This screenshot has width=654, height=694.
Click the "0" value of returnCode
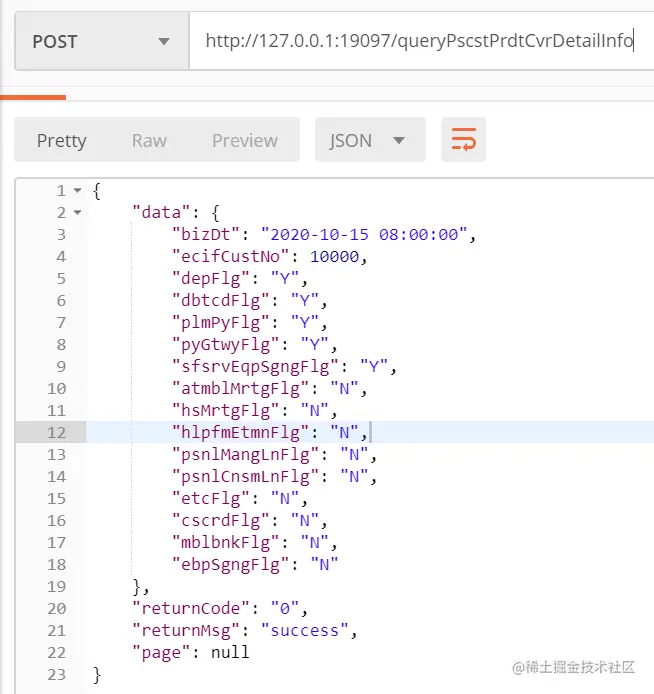click(285, 609)
